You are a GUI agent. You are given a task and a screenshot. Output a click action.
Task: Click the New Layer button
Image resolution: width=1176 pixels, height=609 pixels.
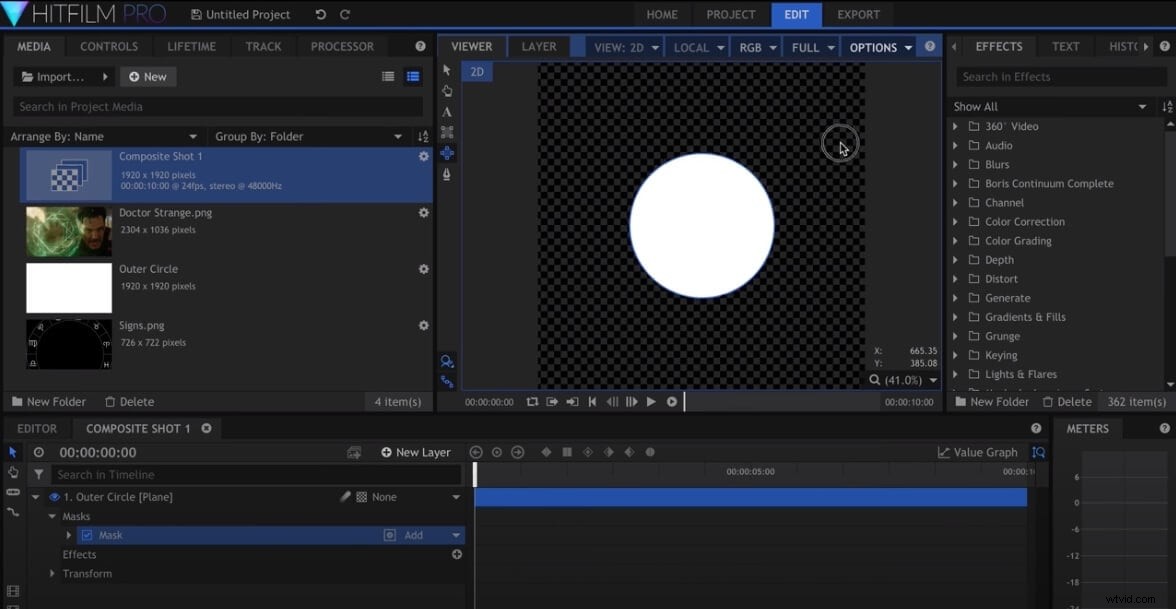(416, 452)
